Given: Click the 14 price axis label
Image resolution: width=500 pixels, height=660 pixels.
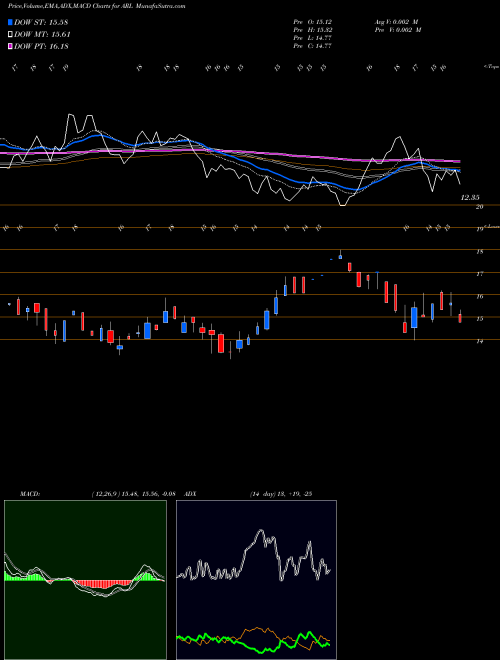Looking at the screenshot, I should point(479,341).
